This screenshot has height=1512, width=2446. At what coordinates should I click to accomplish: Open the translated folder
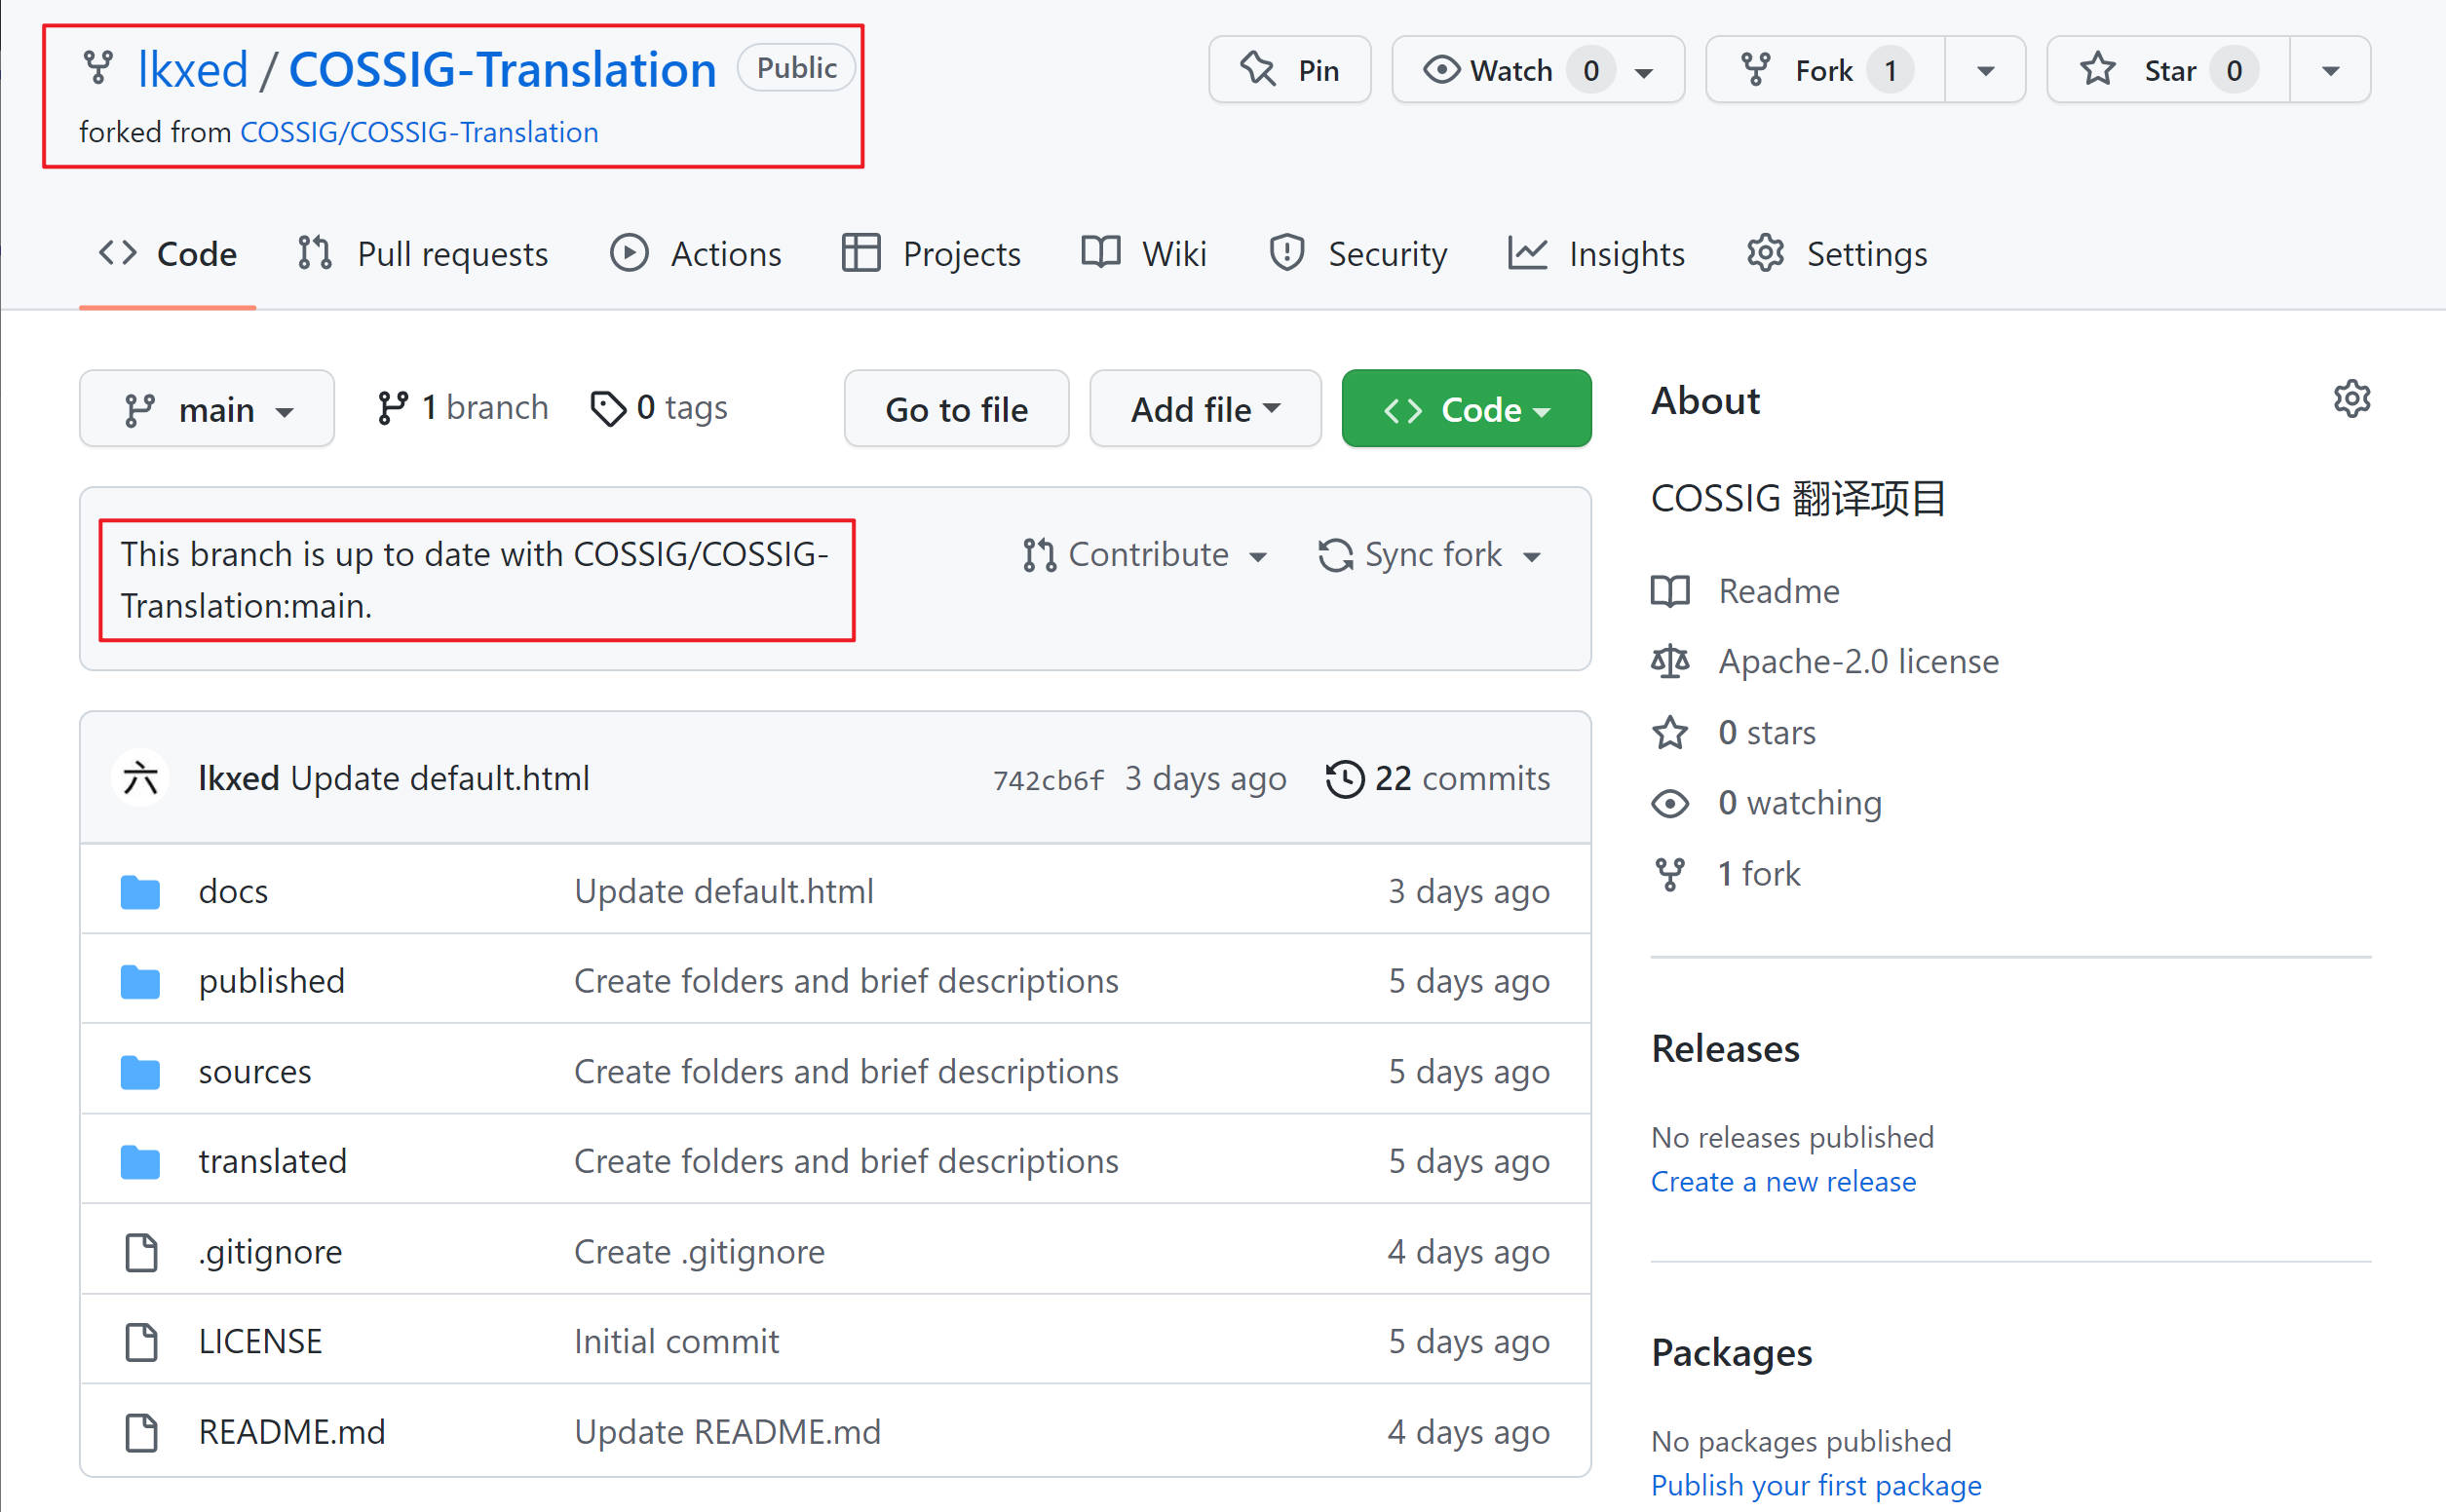[x=272, y=1161]
